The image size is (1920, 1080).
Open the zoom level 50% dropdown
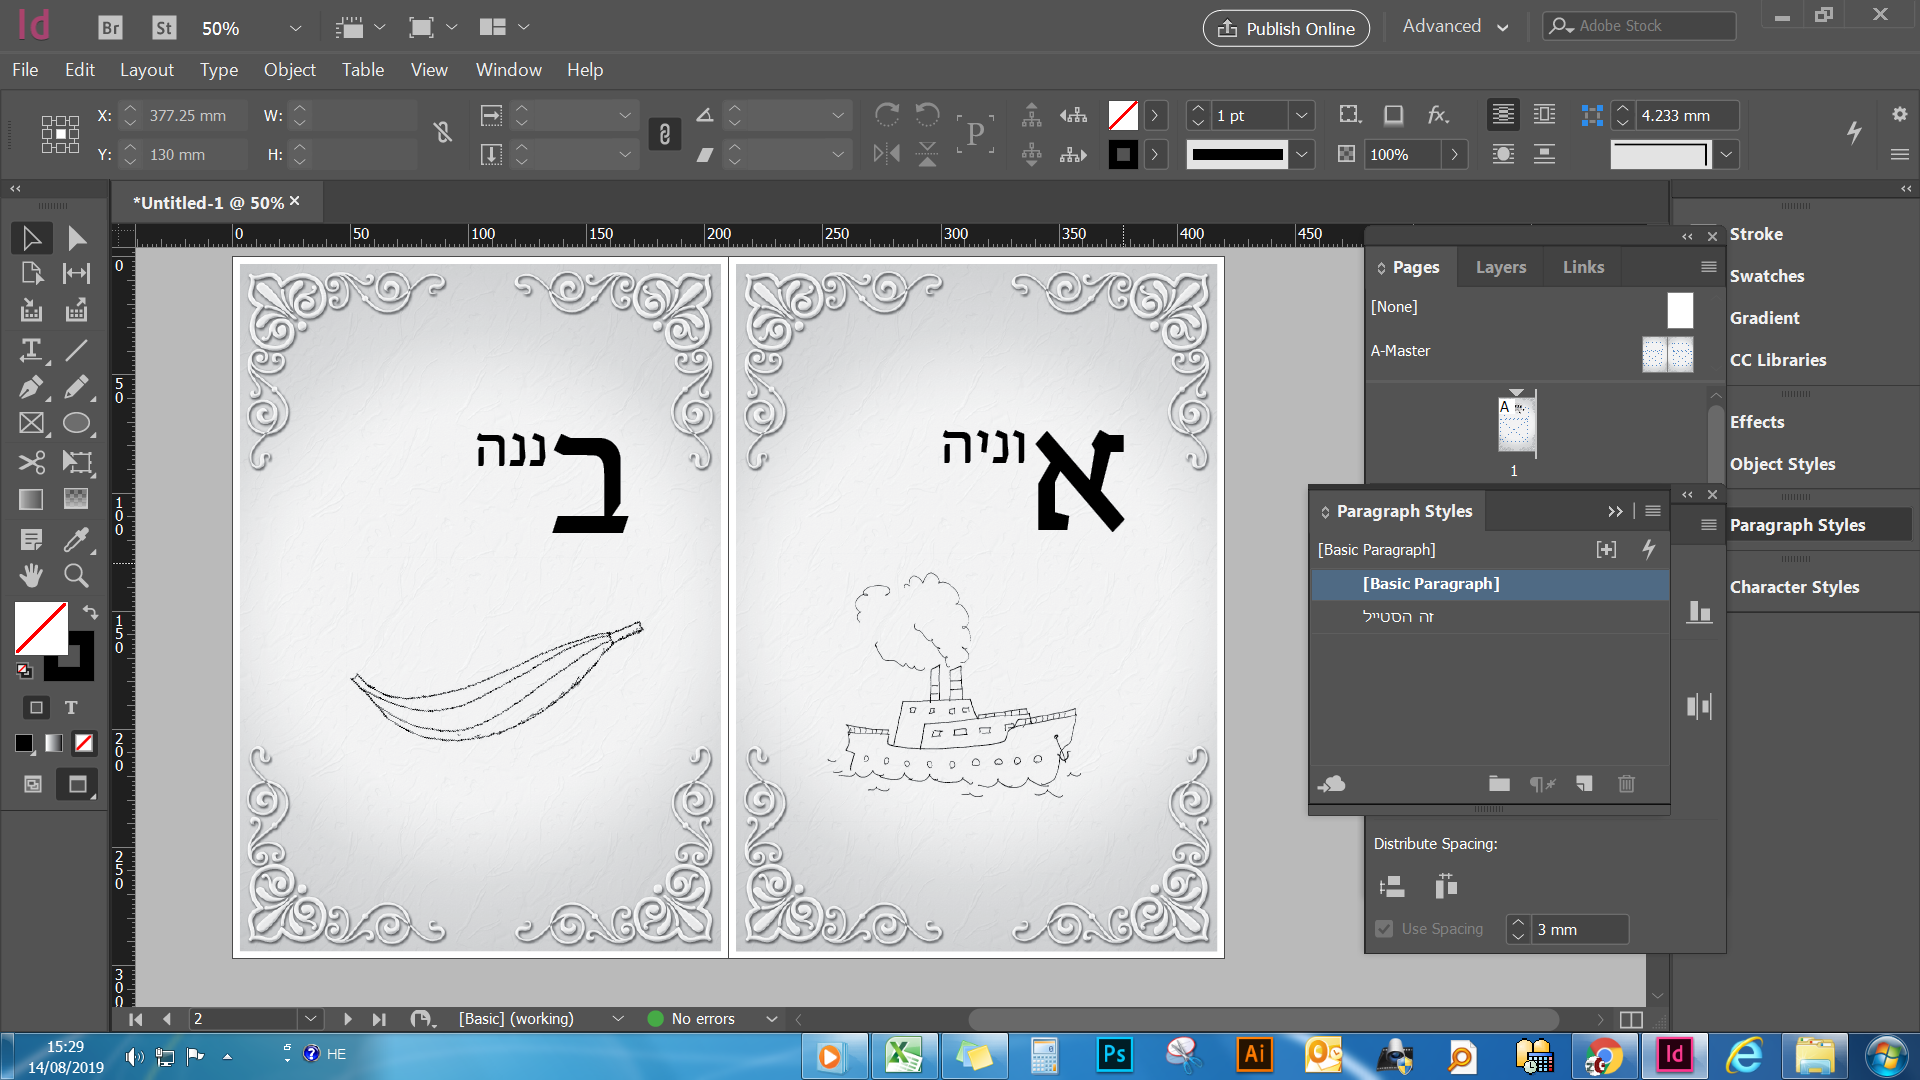click(294, 28)
